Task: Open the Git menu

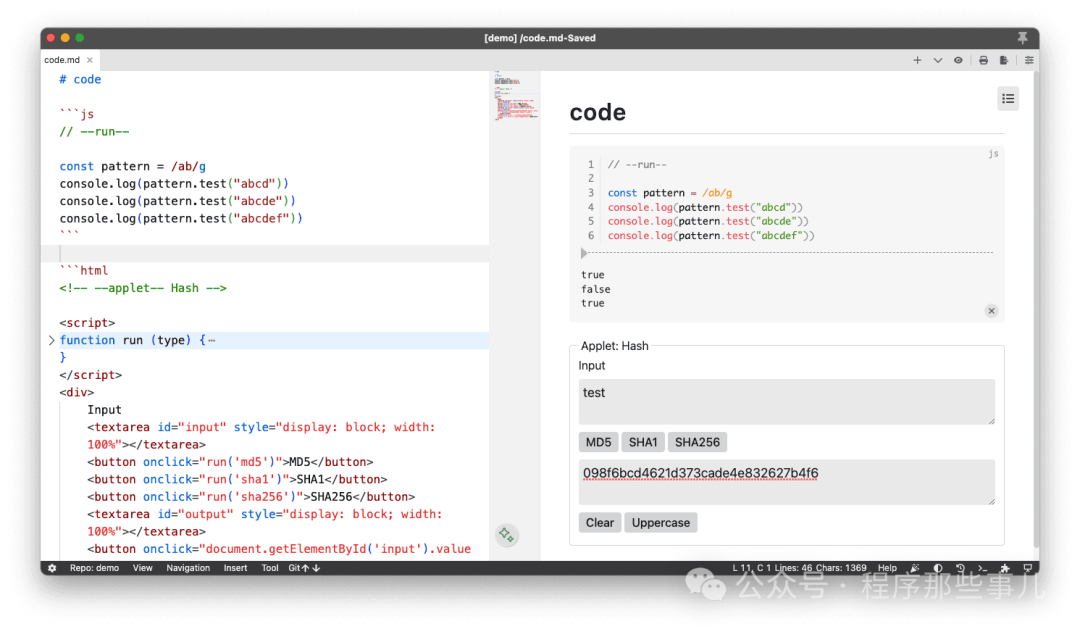Action: point(294,568)
